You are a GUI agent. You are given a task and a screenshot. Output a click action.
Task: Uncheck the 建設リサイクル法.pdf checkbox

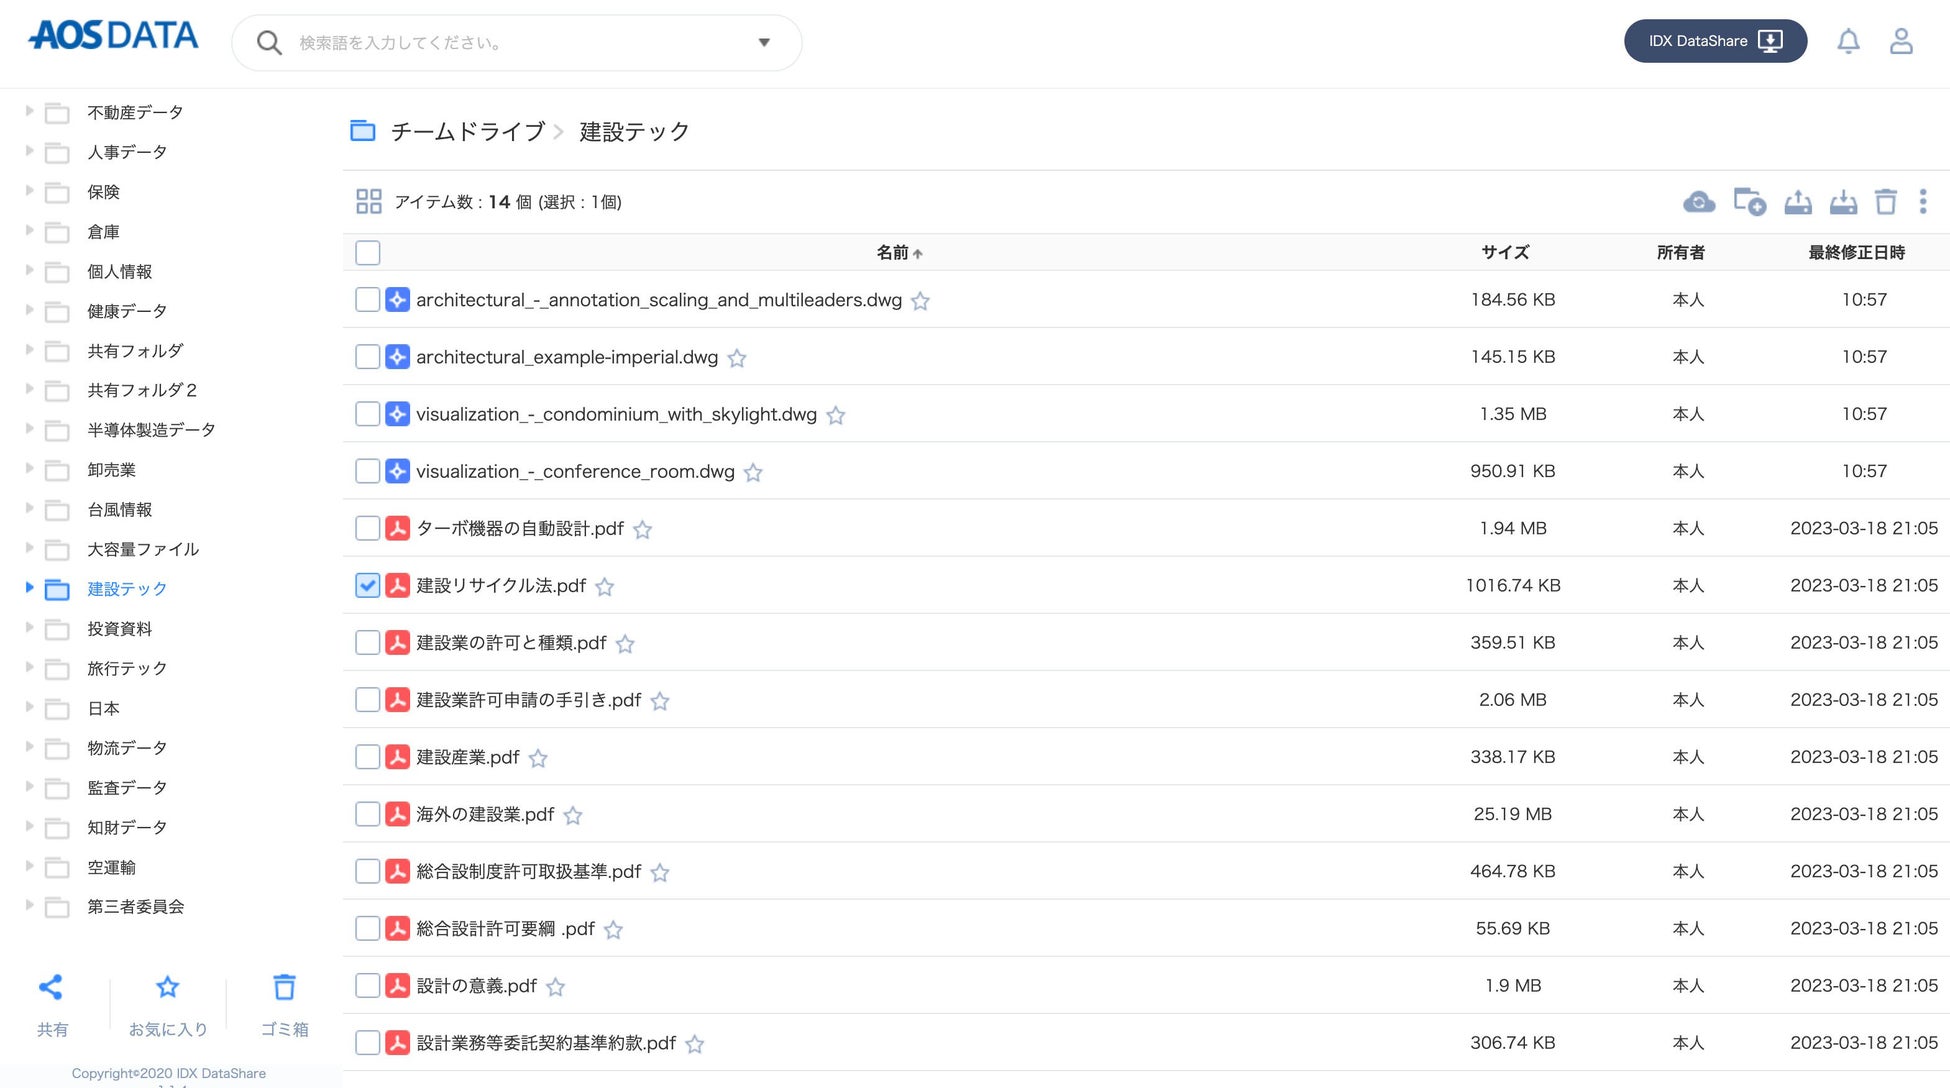coord(367,586)
